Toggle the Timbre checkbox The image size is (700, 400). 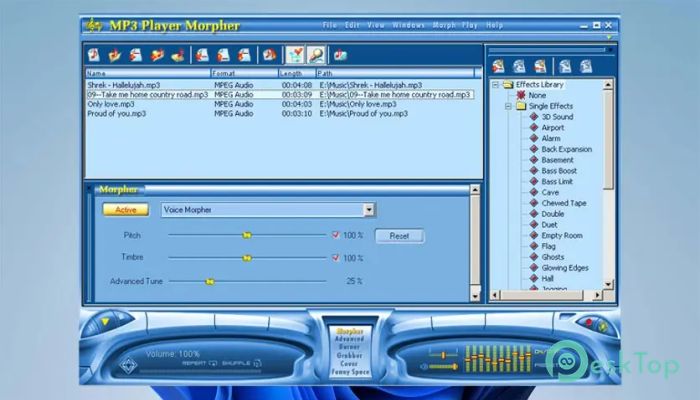point(336,258)
